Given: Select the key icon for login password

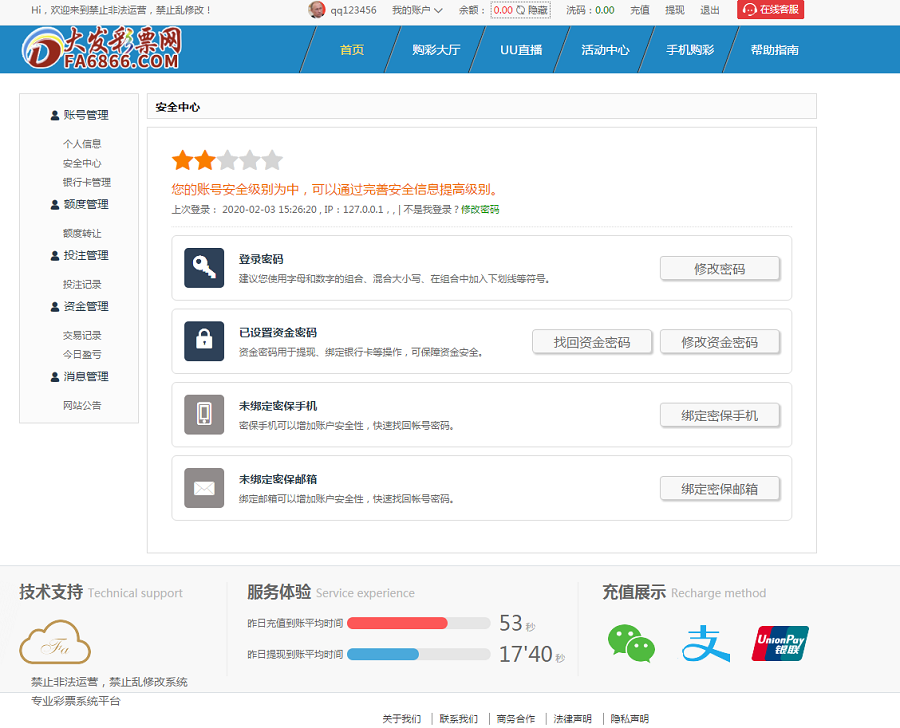Looking at the screenshot, I should pos(204,267).
